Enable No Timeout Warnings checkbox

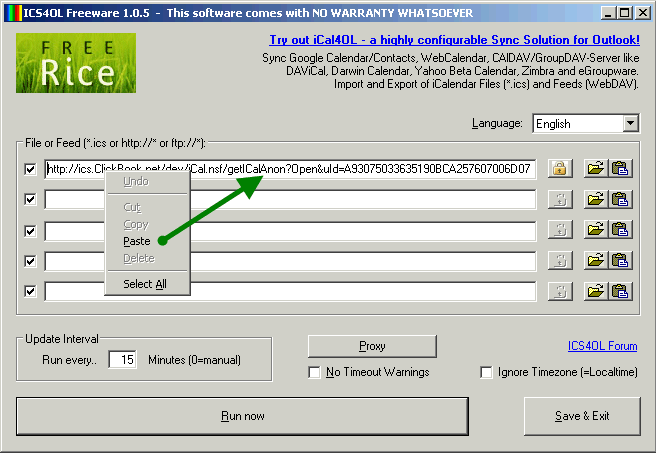[314, 372]
